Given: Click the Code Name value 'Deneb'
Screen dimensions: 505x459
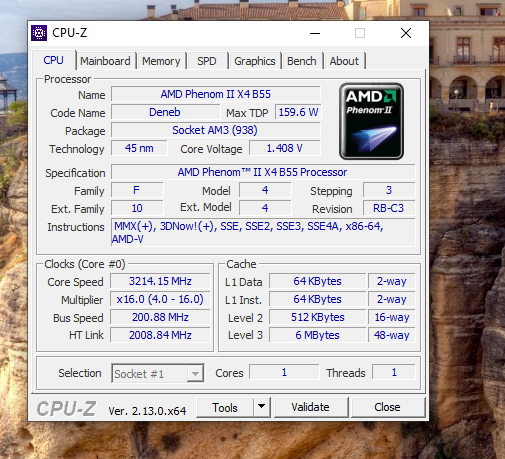Looking at the screenshot, I should click(x=165, y=112).
